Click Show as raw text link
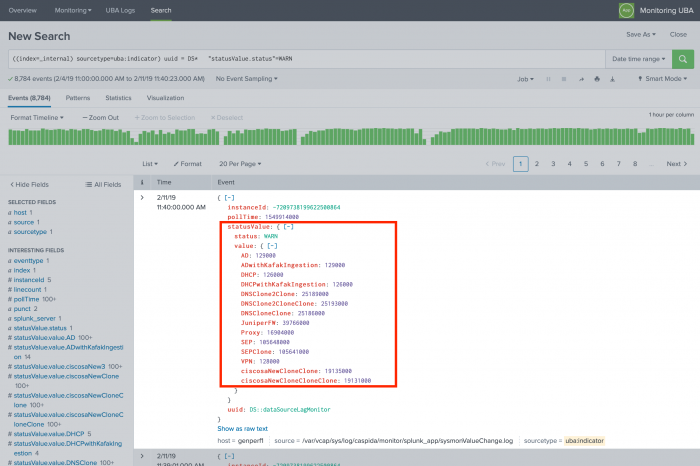Image resolution: width=700 pixels, height=466 pixels. coord(242,429)
